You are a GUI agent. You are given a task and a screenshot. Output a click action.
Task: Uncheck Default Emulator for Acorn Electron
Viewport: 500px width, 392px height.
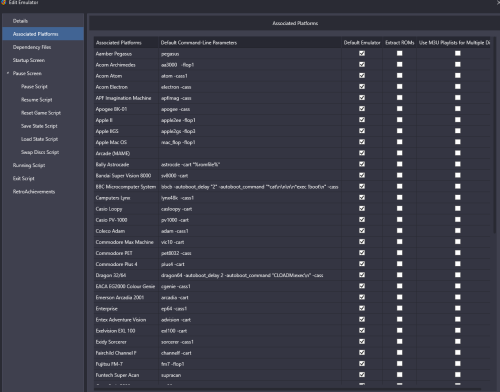coord(362,87)
